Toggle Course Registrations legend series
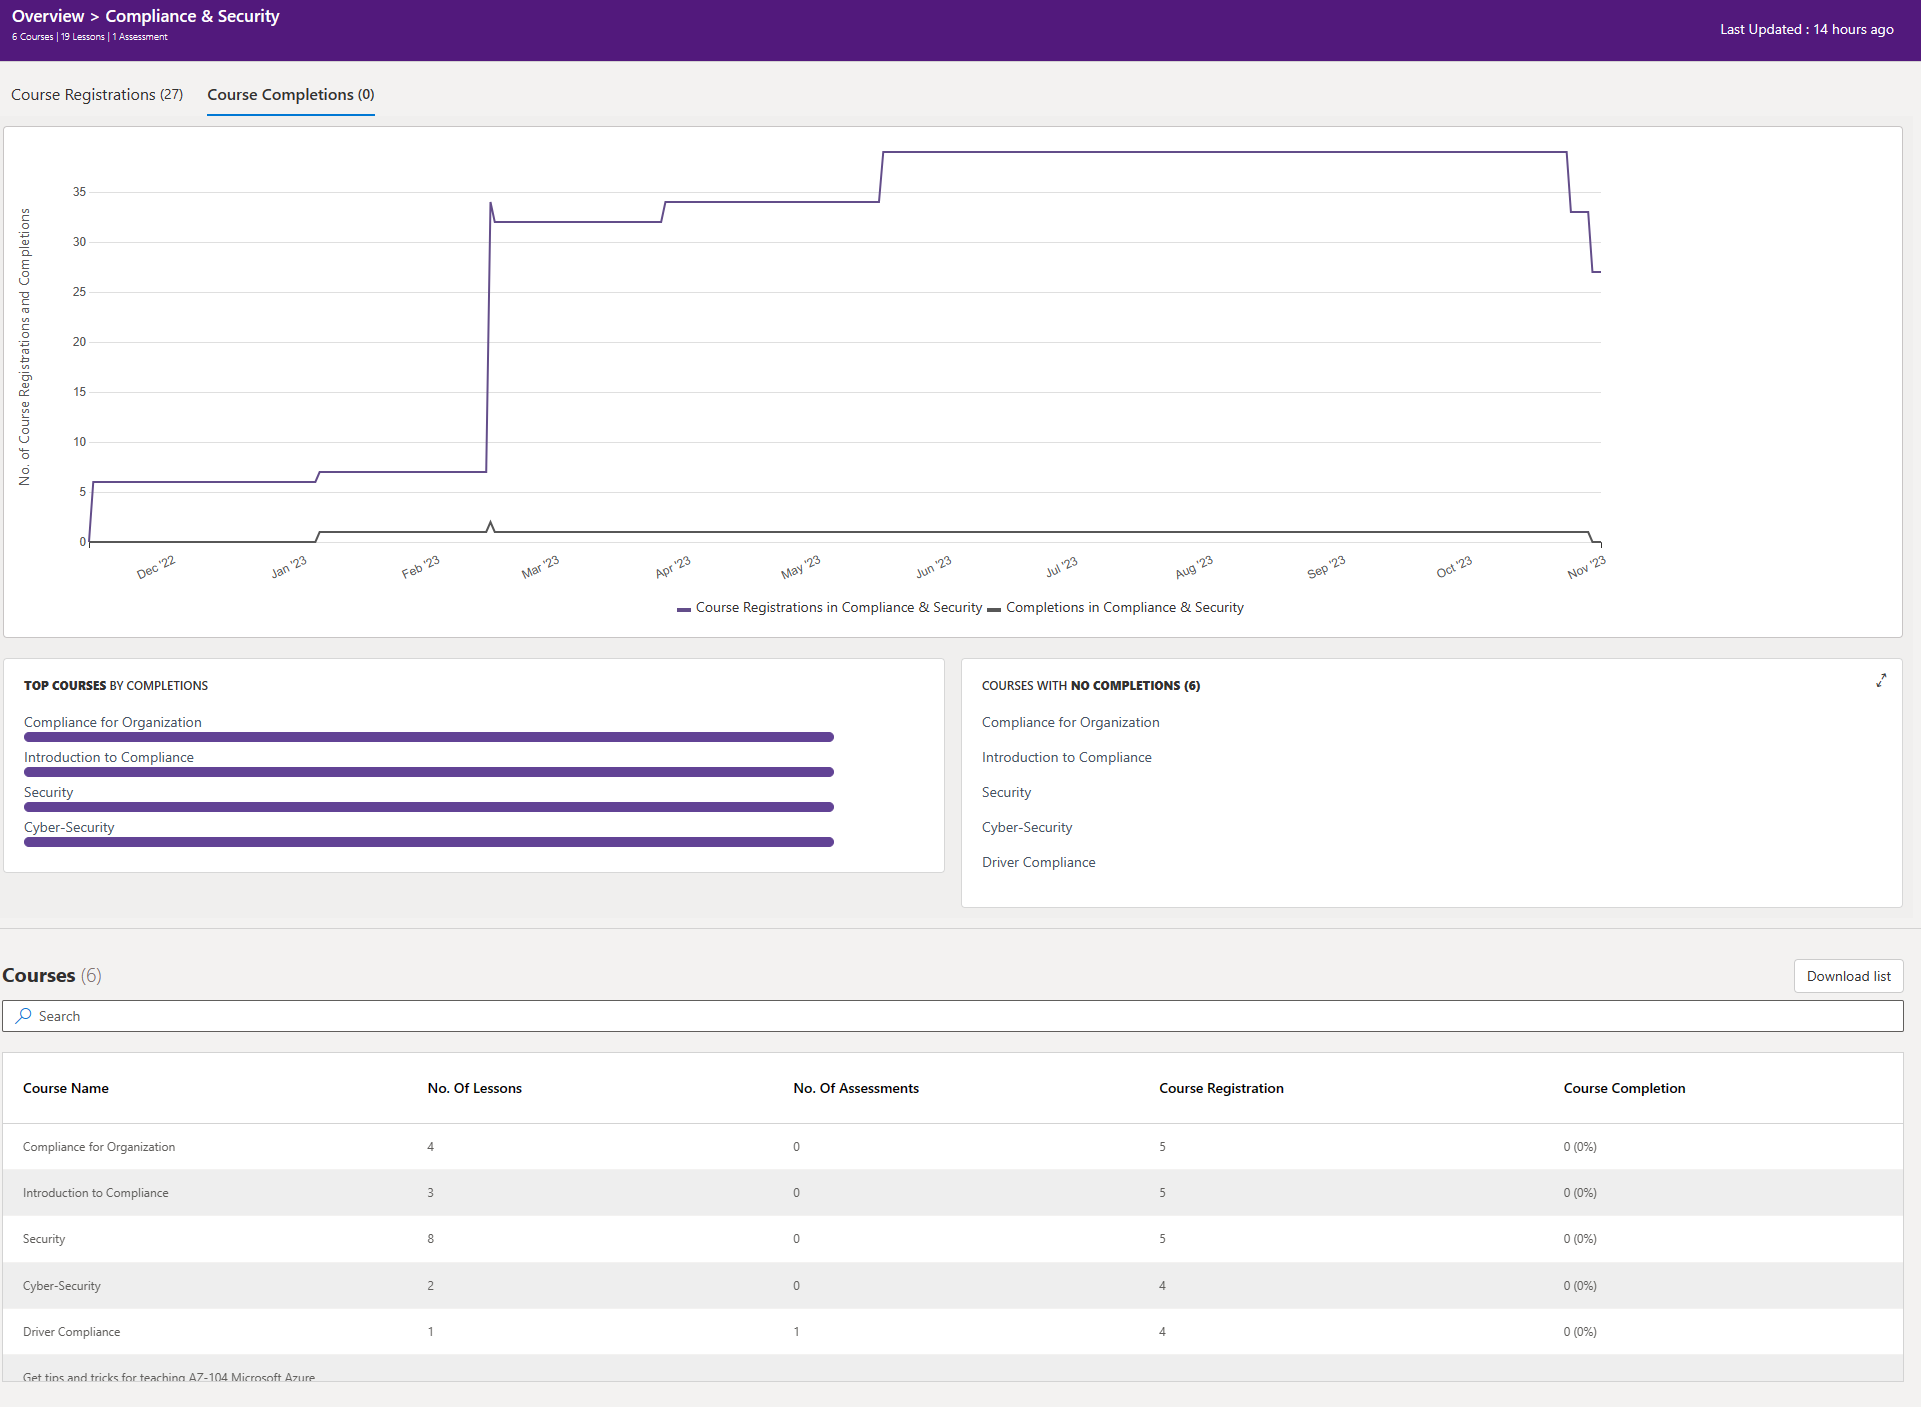Viewport: 1921px width, 1407px height. (x=830, y=607)
